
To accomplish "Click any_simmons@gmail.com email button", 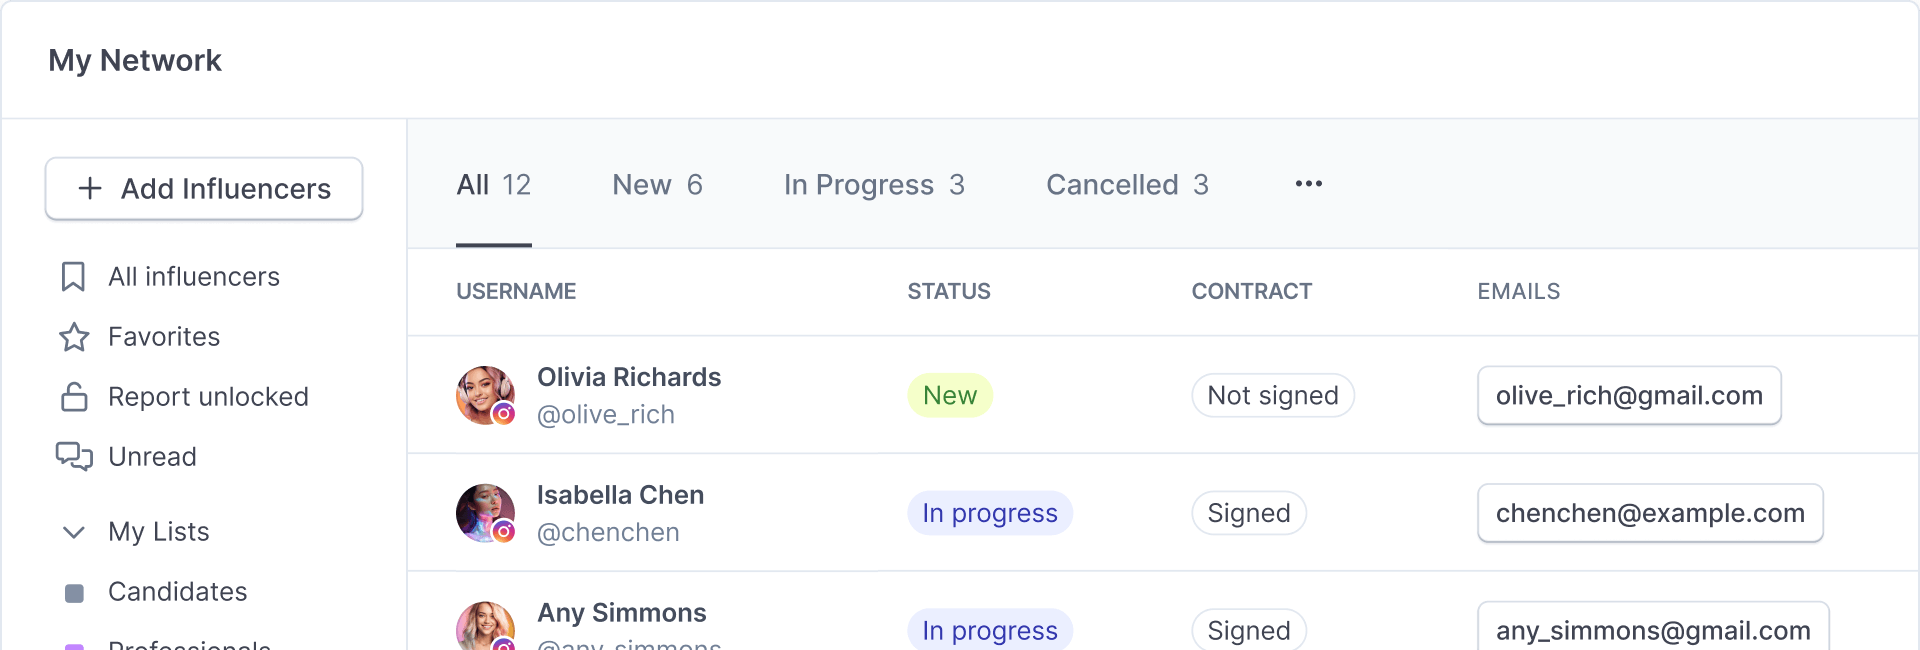I will coord(1652,630).
